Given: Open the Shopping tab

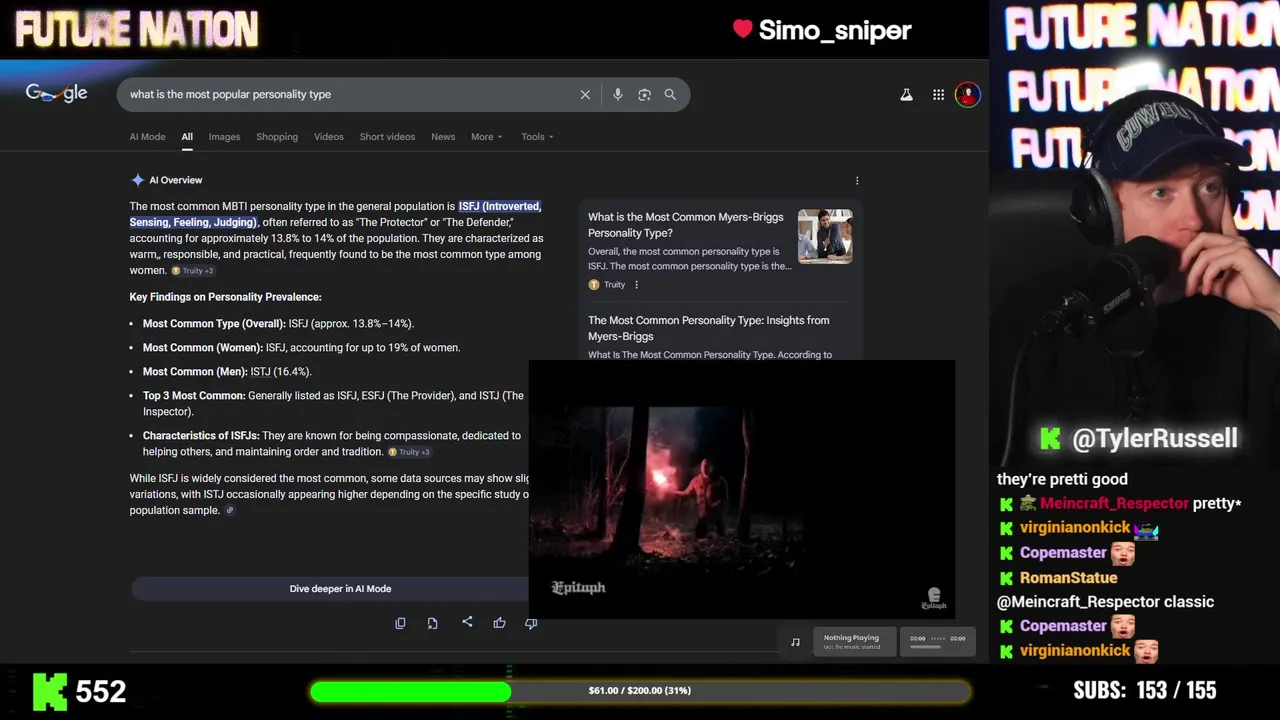Looking at the screenshot, I should tap(277, 137).
